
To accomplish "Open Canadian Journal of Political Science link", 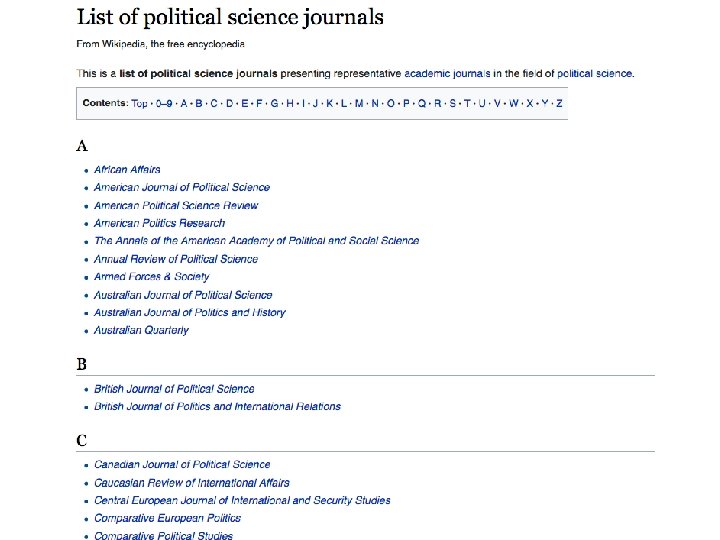I will 182,464.
